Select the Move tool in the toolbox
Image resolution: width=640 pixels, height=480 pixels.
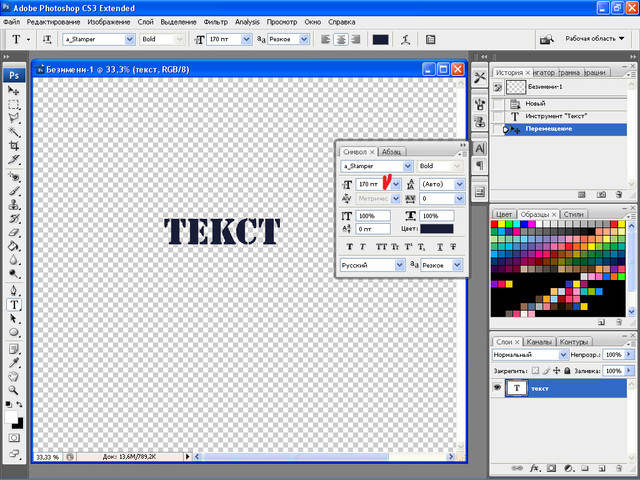point(13,90)
